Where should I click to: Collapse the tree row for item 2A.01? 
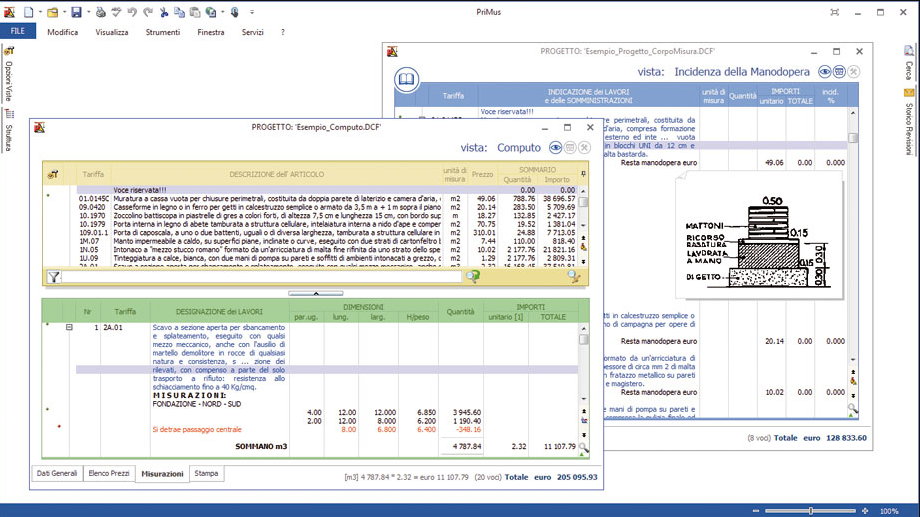pyautogui.click(x=69, y=327)
